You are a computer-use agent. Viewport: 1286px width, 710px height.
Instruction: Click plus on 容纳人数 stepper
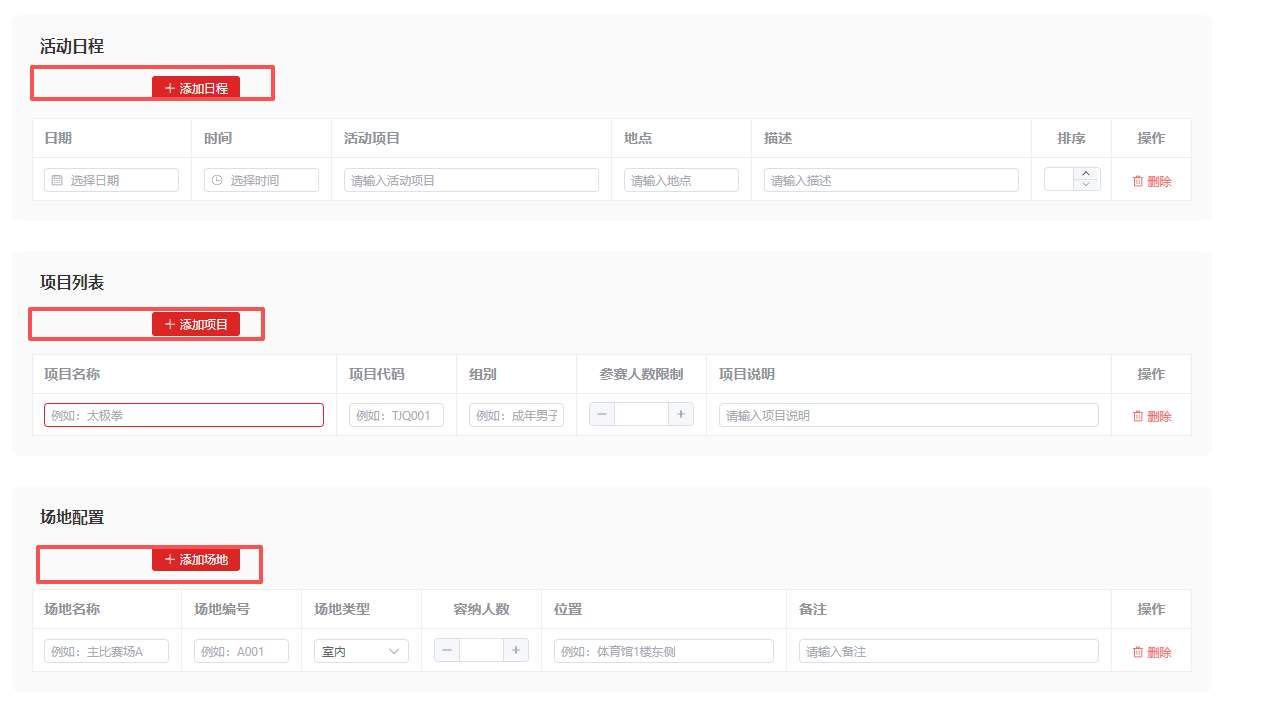pyautogui.click(x=516, y=650)
